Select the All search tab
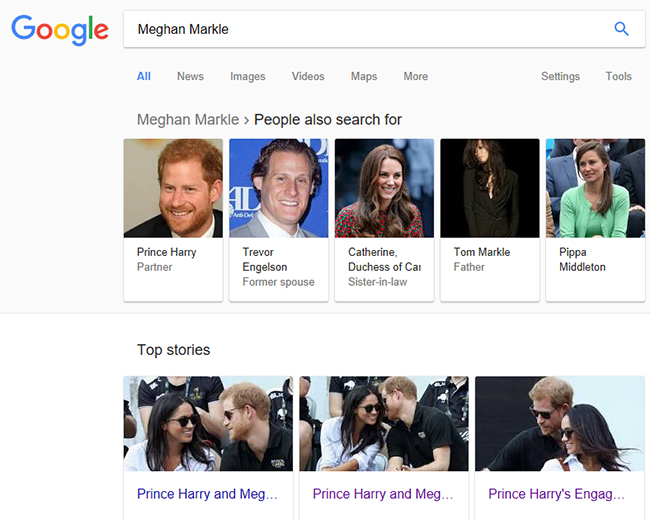 coord(144,76)
